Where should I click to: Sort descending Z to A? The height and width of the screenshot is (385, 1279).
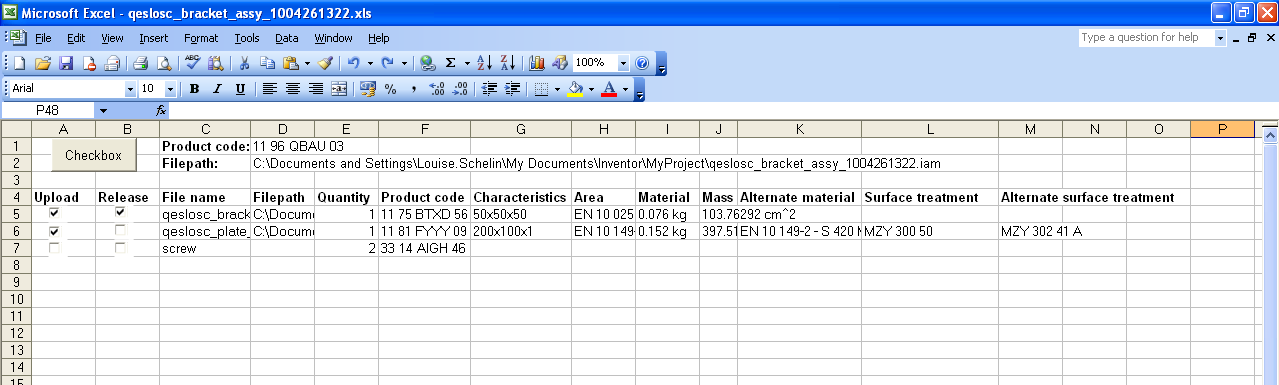[507, 63]
